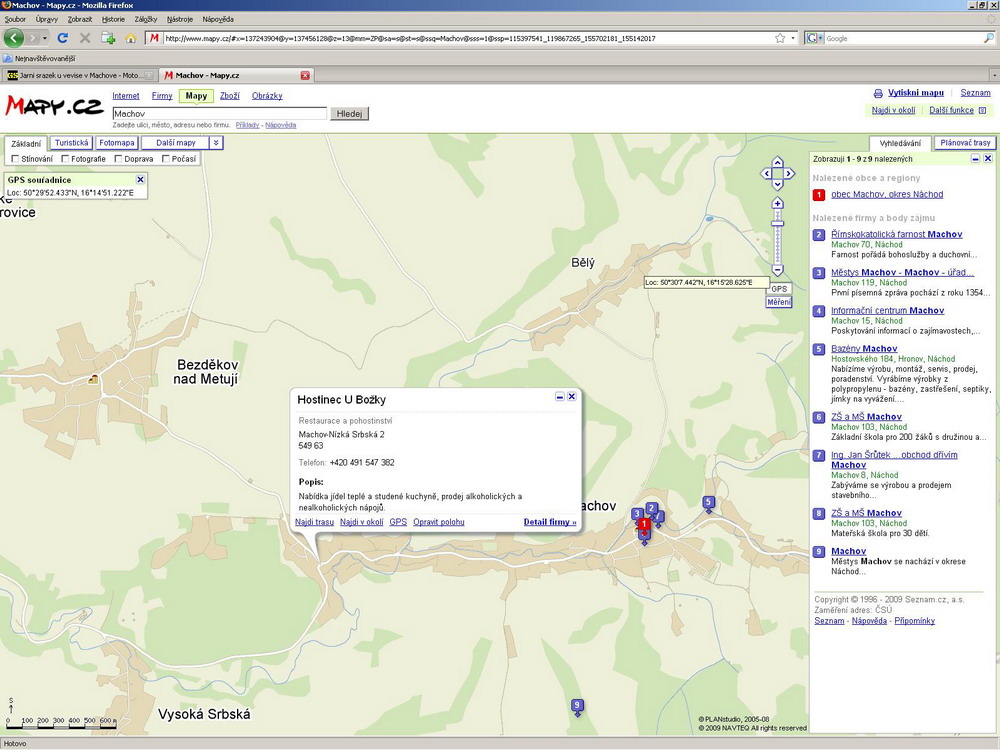
Task: Minimize the Hostinec U Božky popup
Action: click(x=559, y=397)
